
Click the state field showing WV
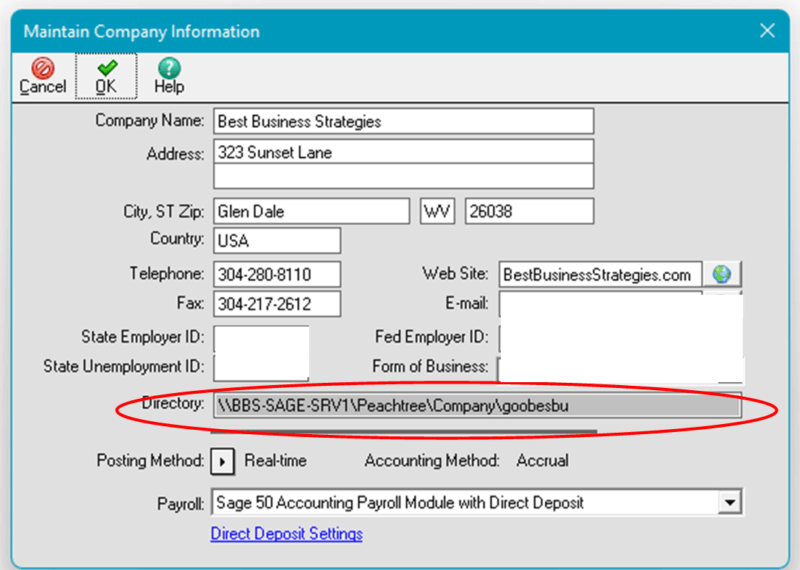(x=437, y=212)
